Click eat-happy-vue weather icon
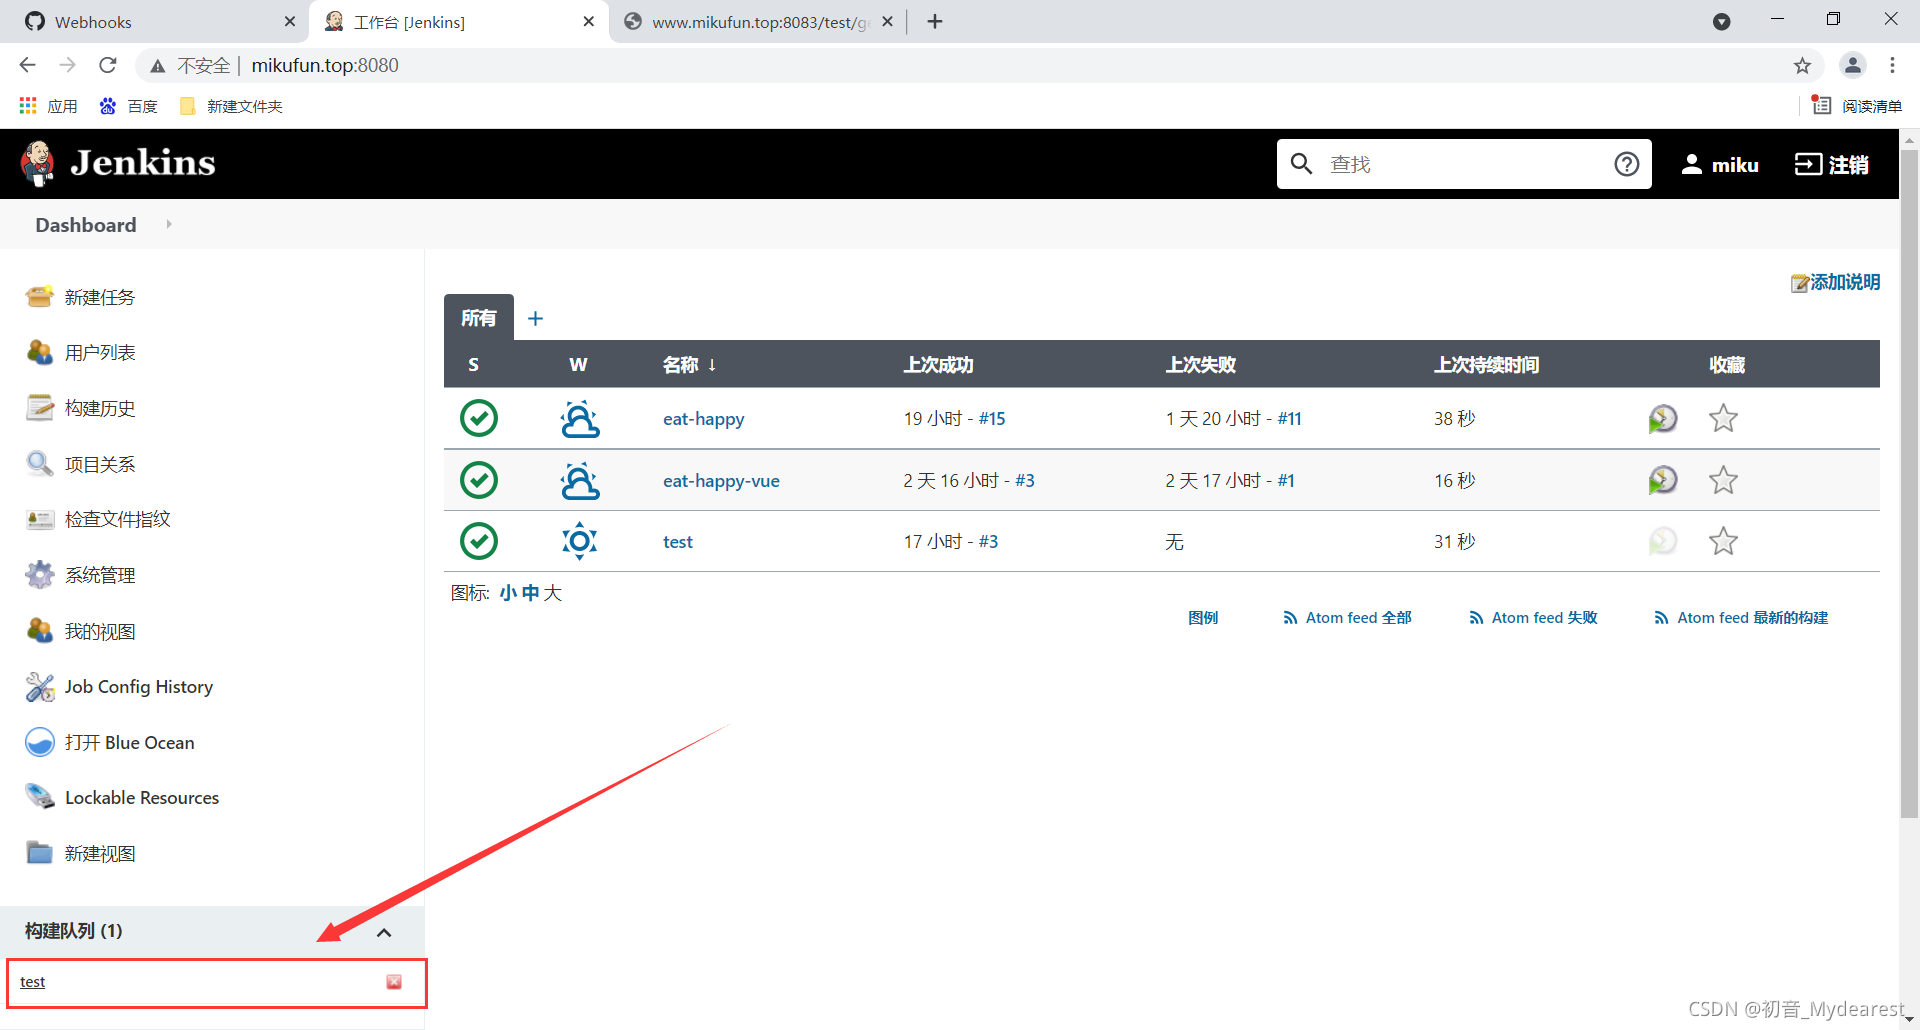This screenshot has height=1030, width=1920. [580, 481]
